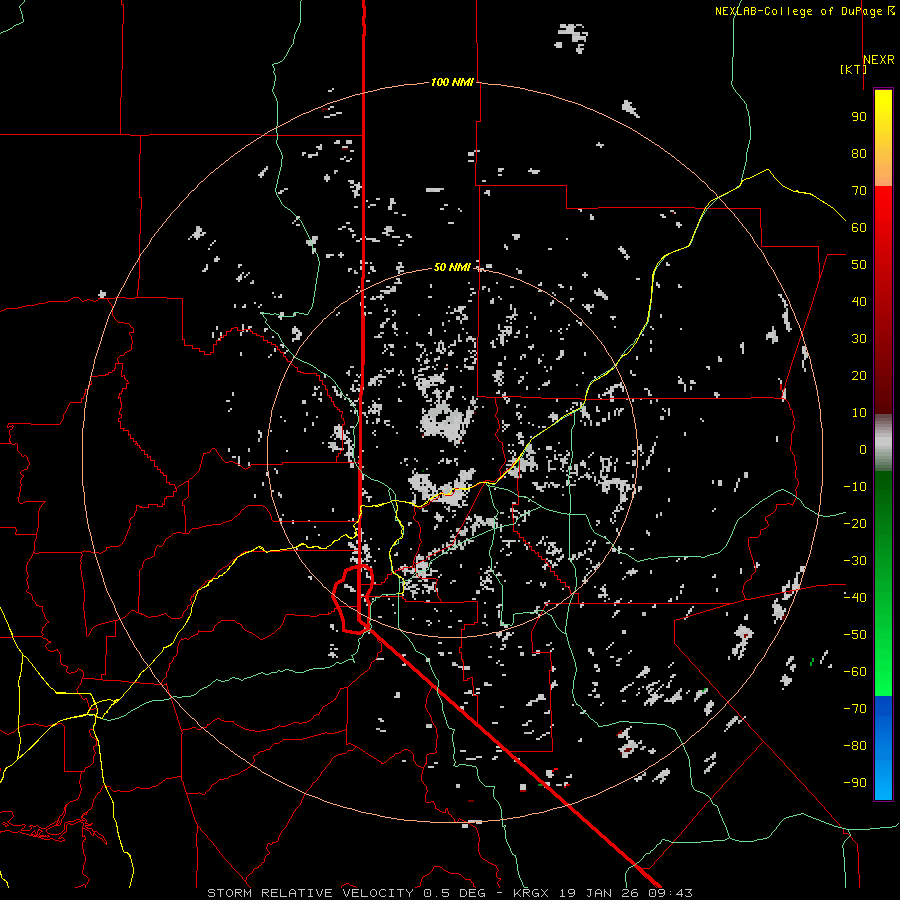This screenshot has width=900, height=900.
Task: Select the -20 value on velocity scale
Action: click(x=855, y=523)
